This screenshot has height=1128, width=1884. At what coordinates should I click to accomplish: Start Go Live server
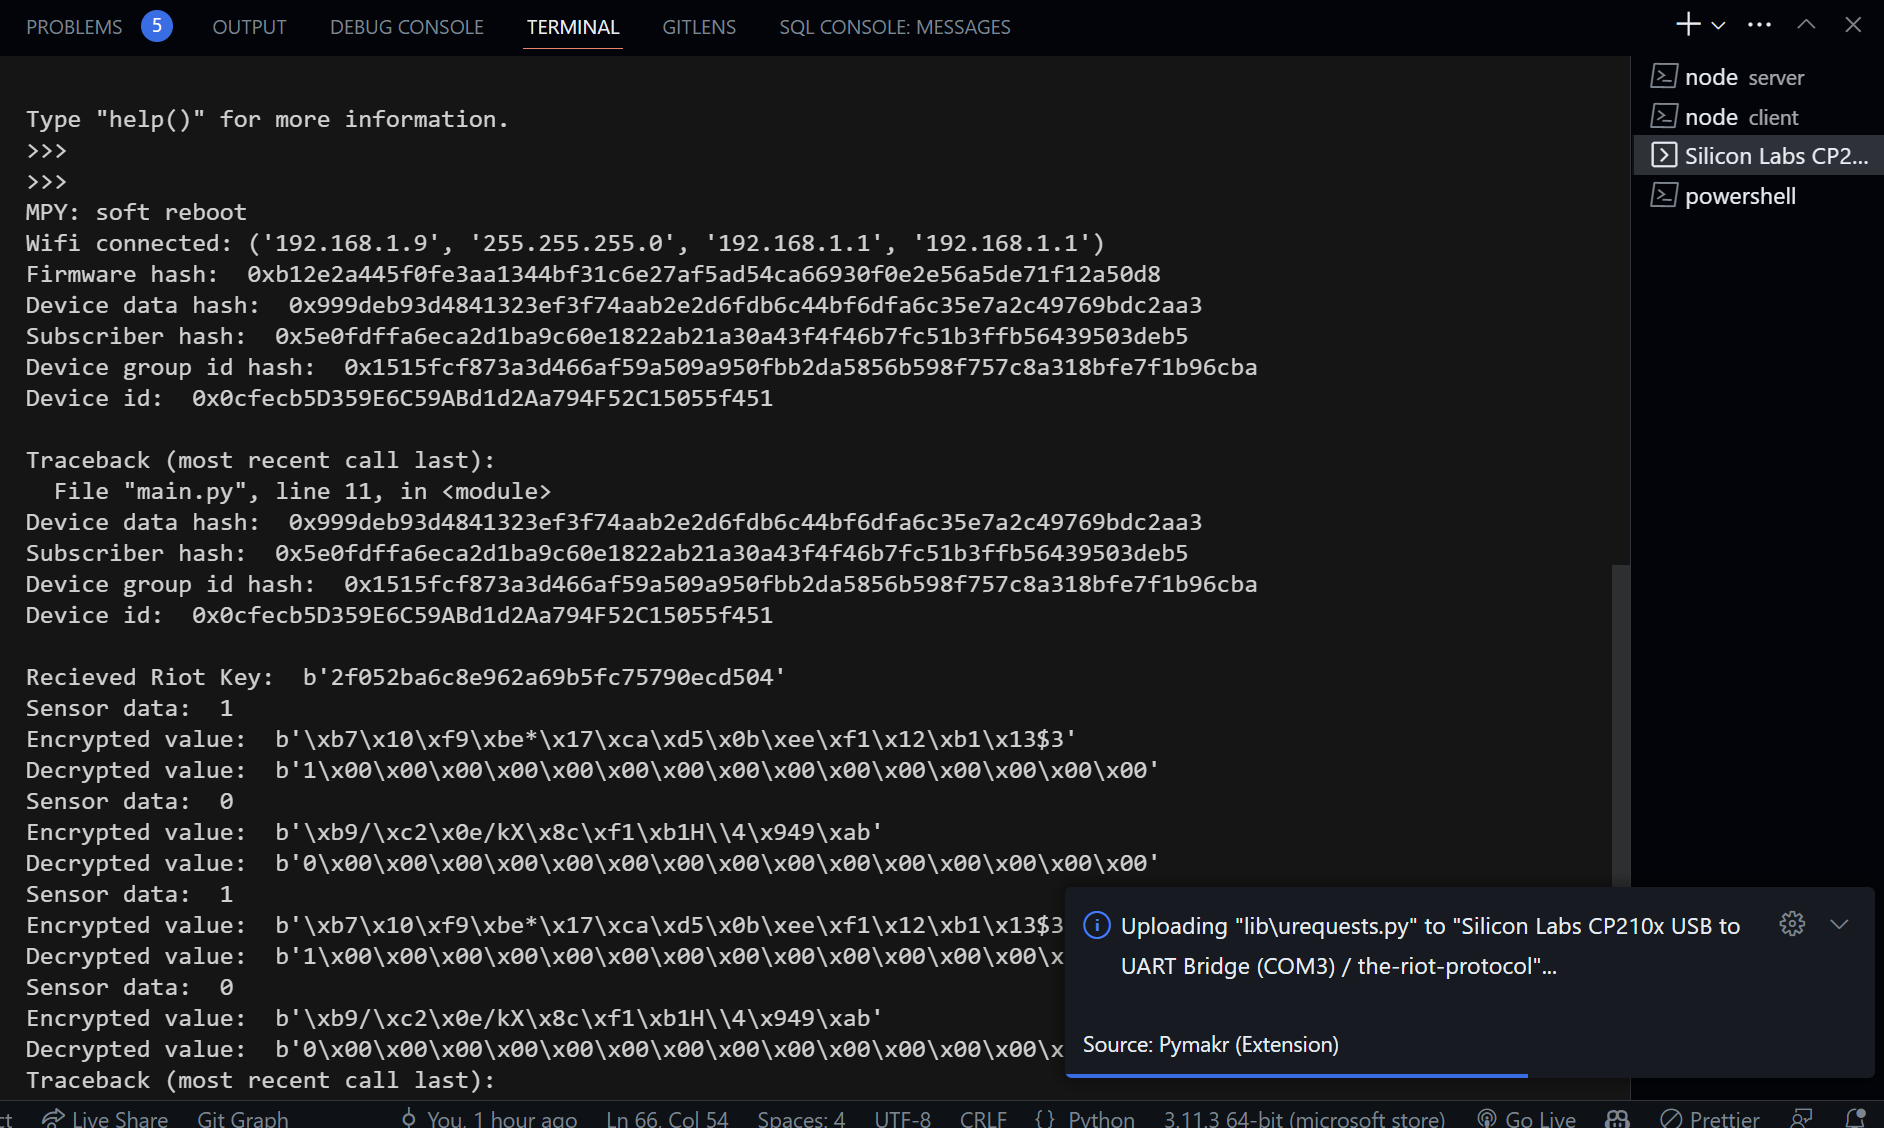[1541, 1118]
